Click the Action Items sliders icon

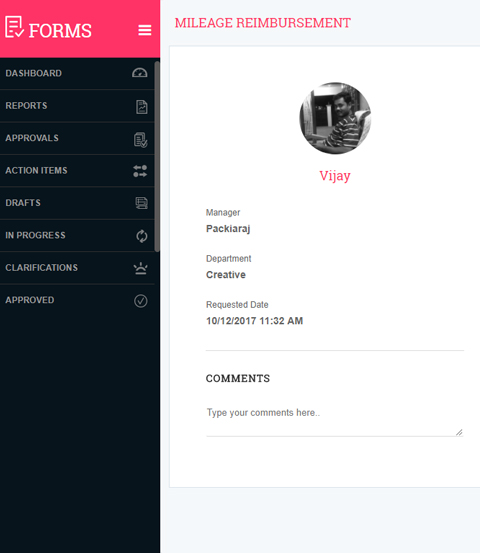tap(140, 171)
